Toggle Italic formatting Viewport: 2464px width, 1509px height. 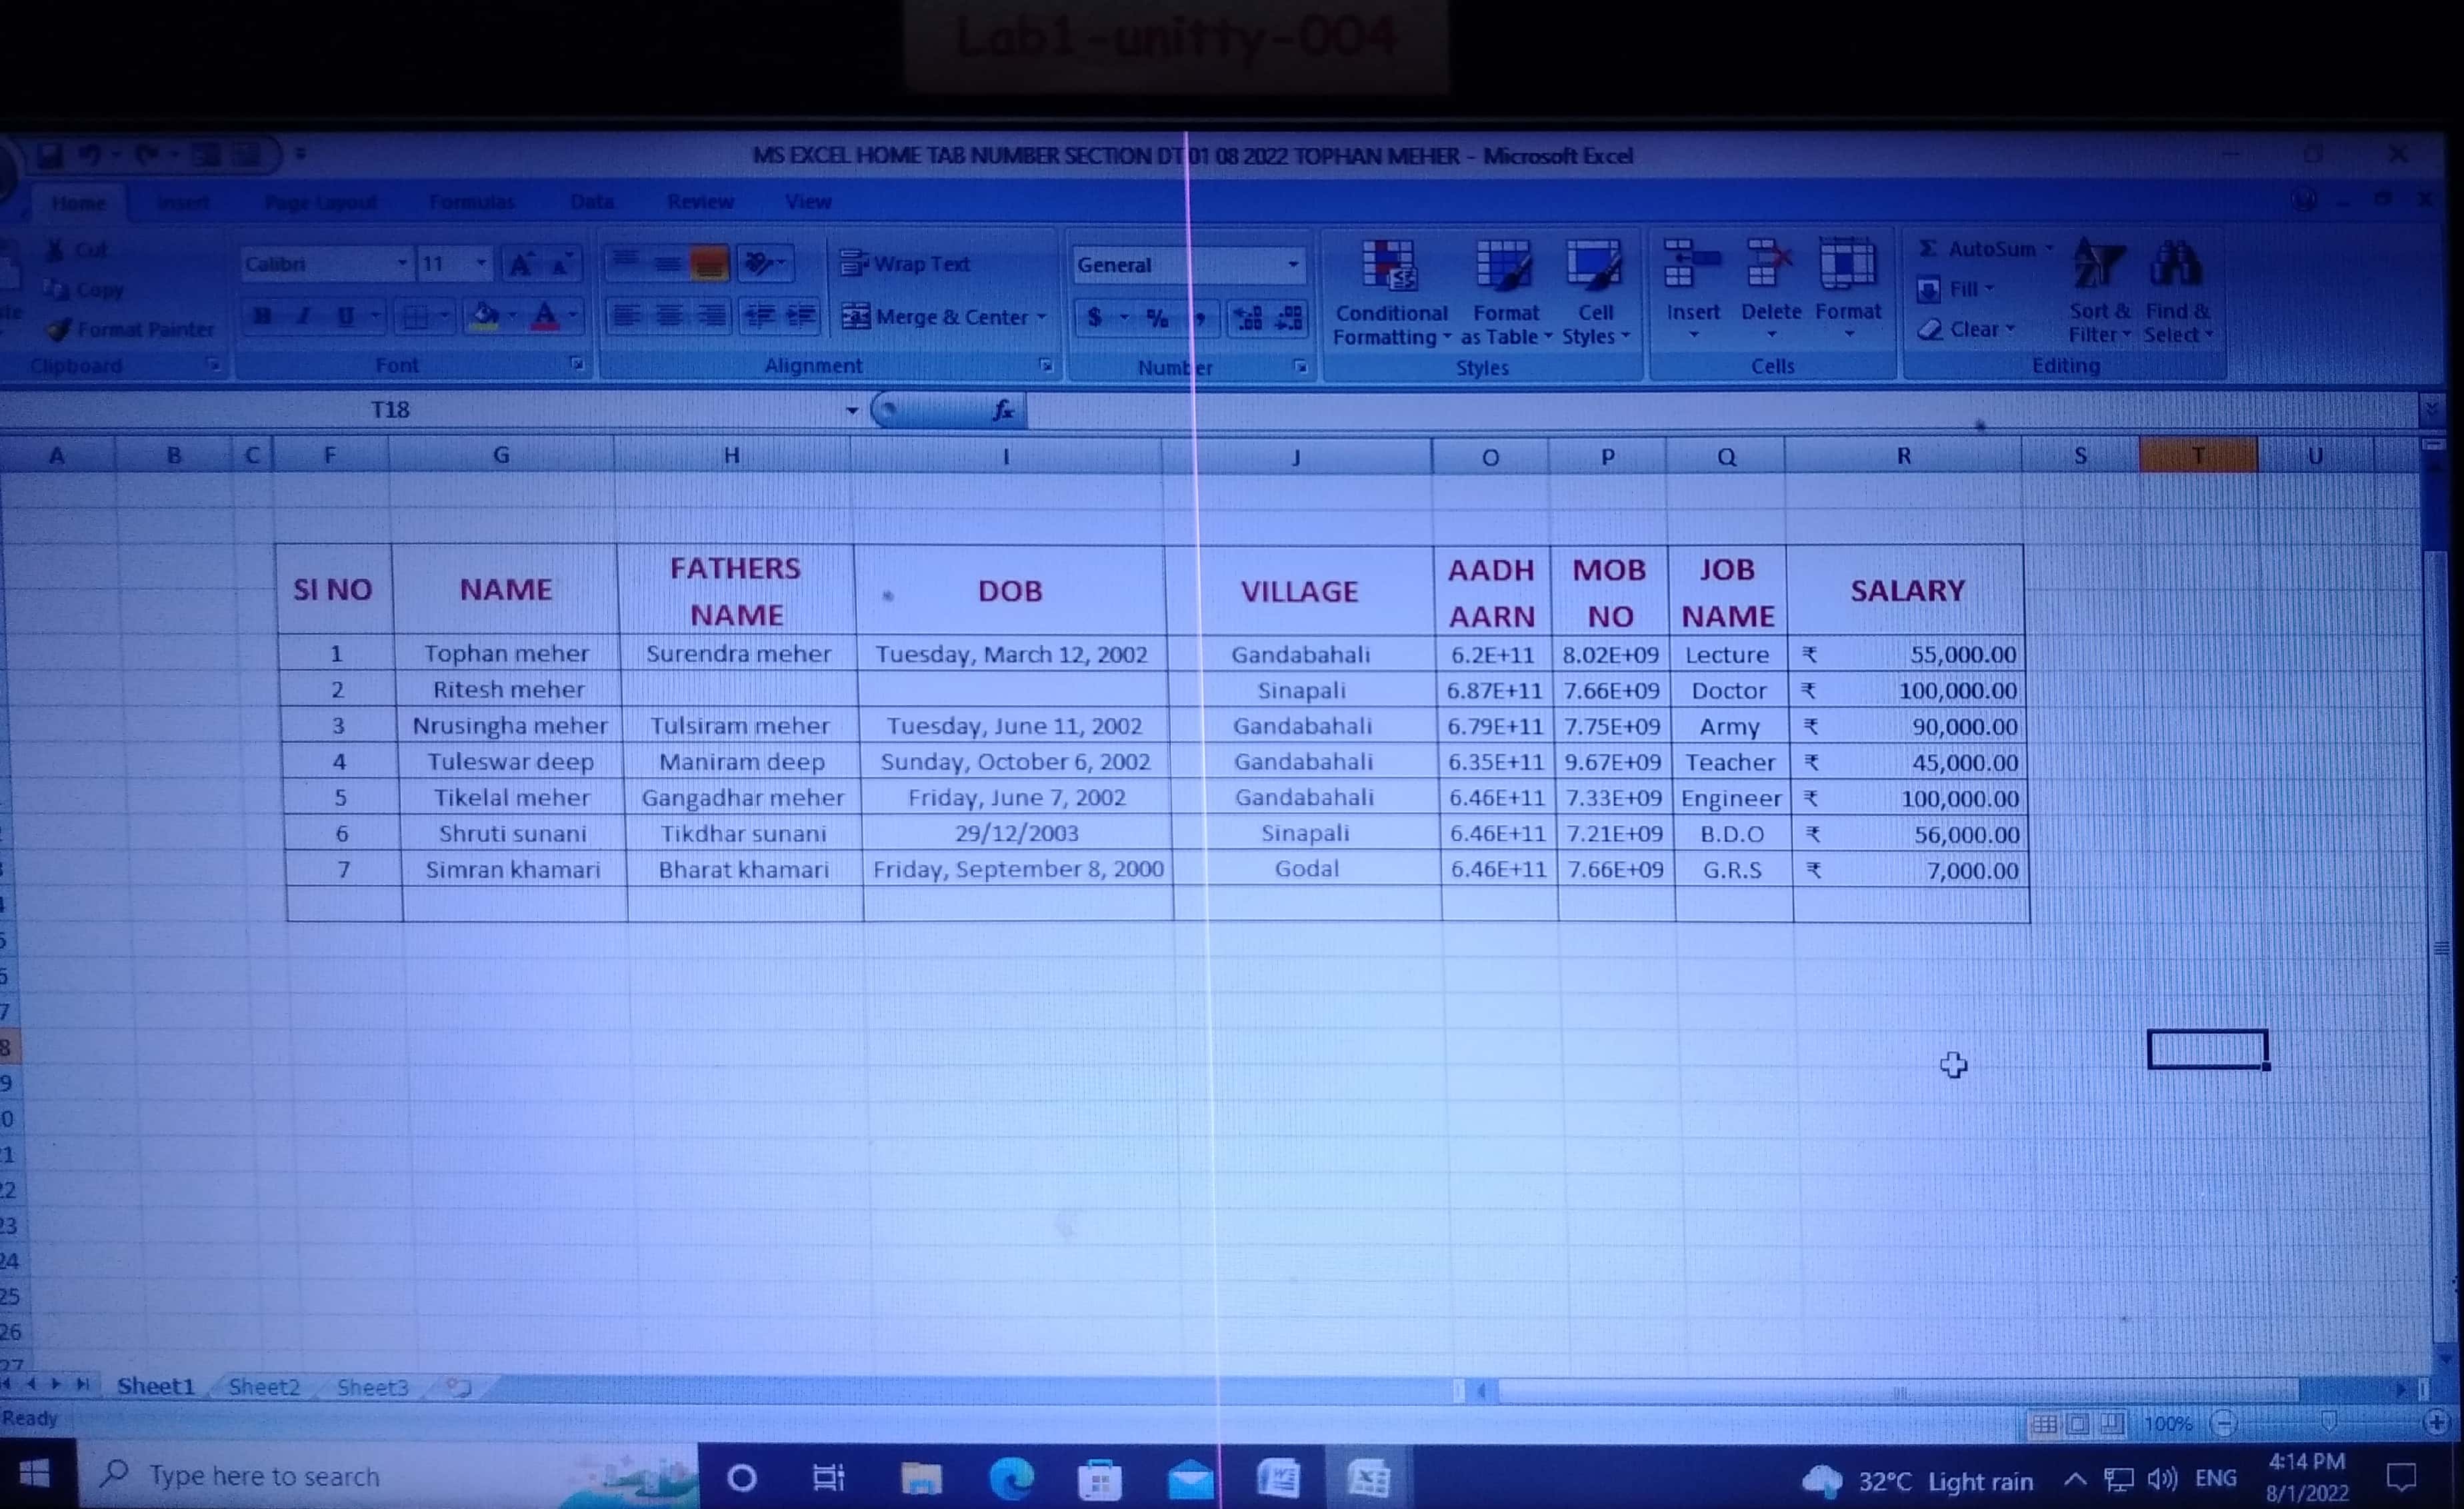click(x=303, y=317)
